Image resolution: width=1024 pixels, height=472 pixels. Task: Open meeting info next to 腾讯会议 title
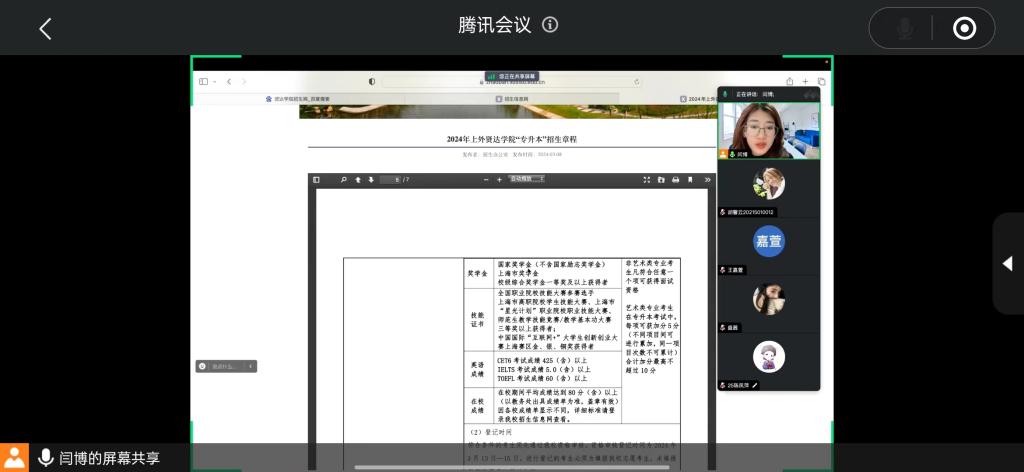coord(550,25)
